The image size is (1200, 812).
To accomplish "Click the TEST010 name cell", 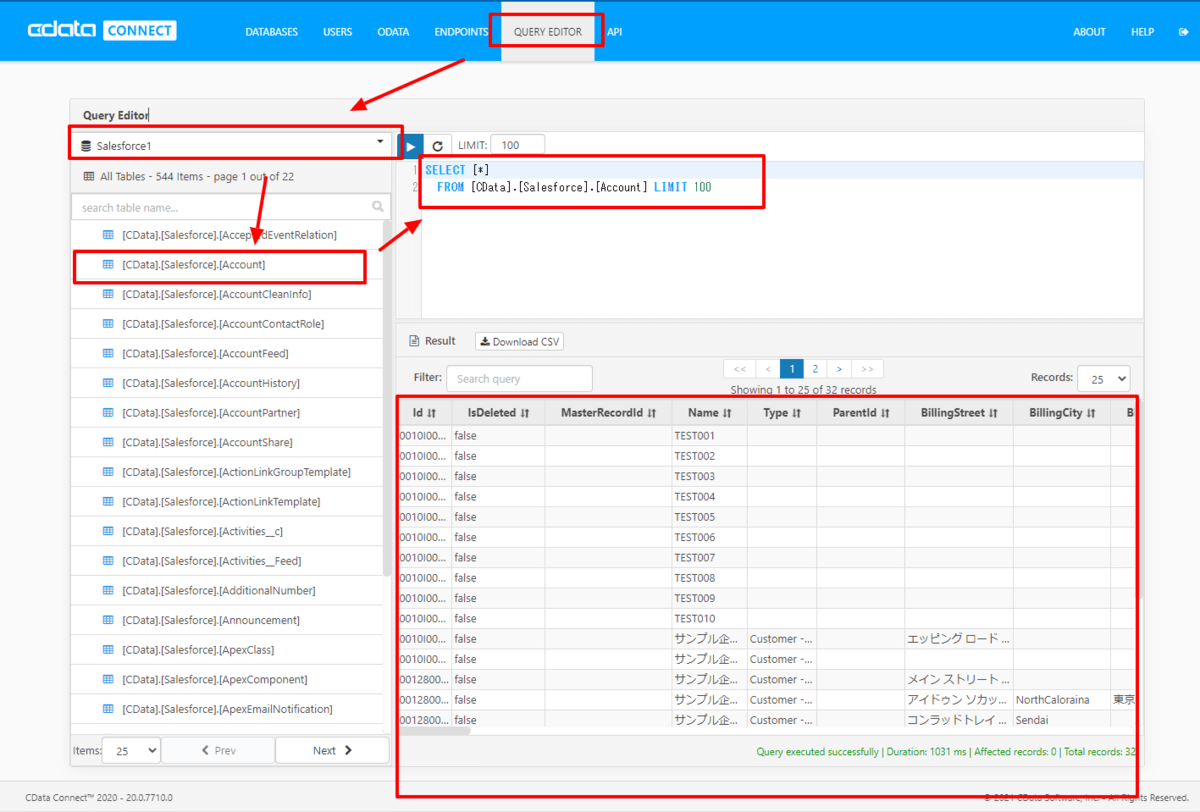I will coord(709,619).
